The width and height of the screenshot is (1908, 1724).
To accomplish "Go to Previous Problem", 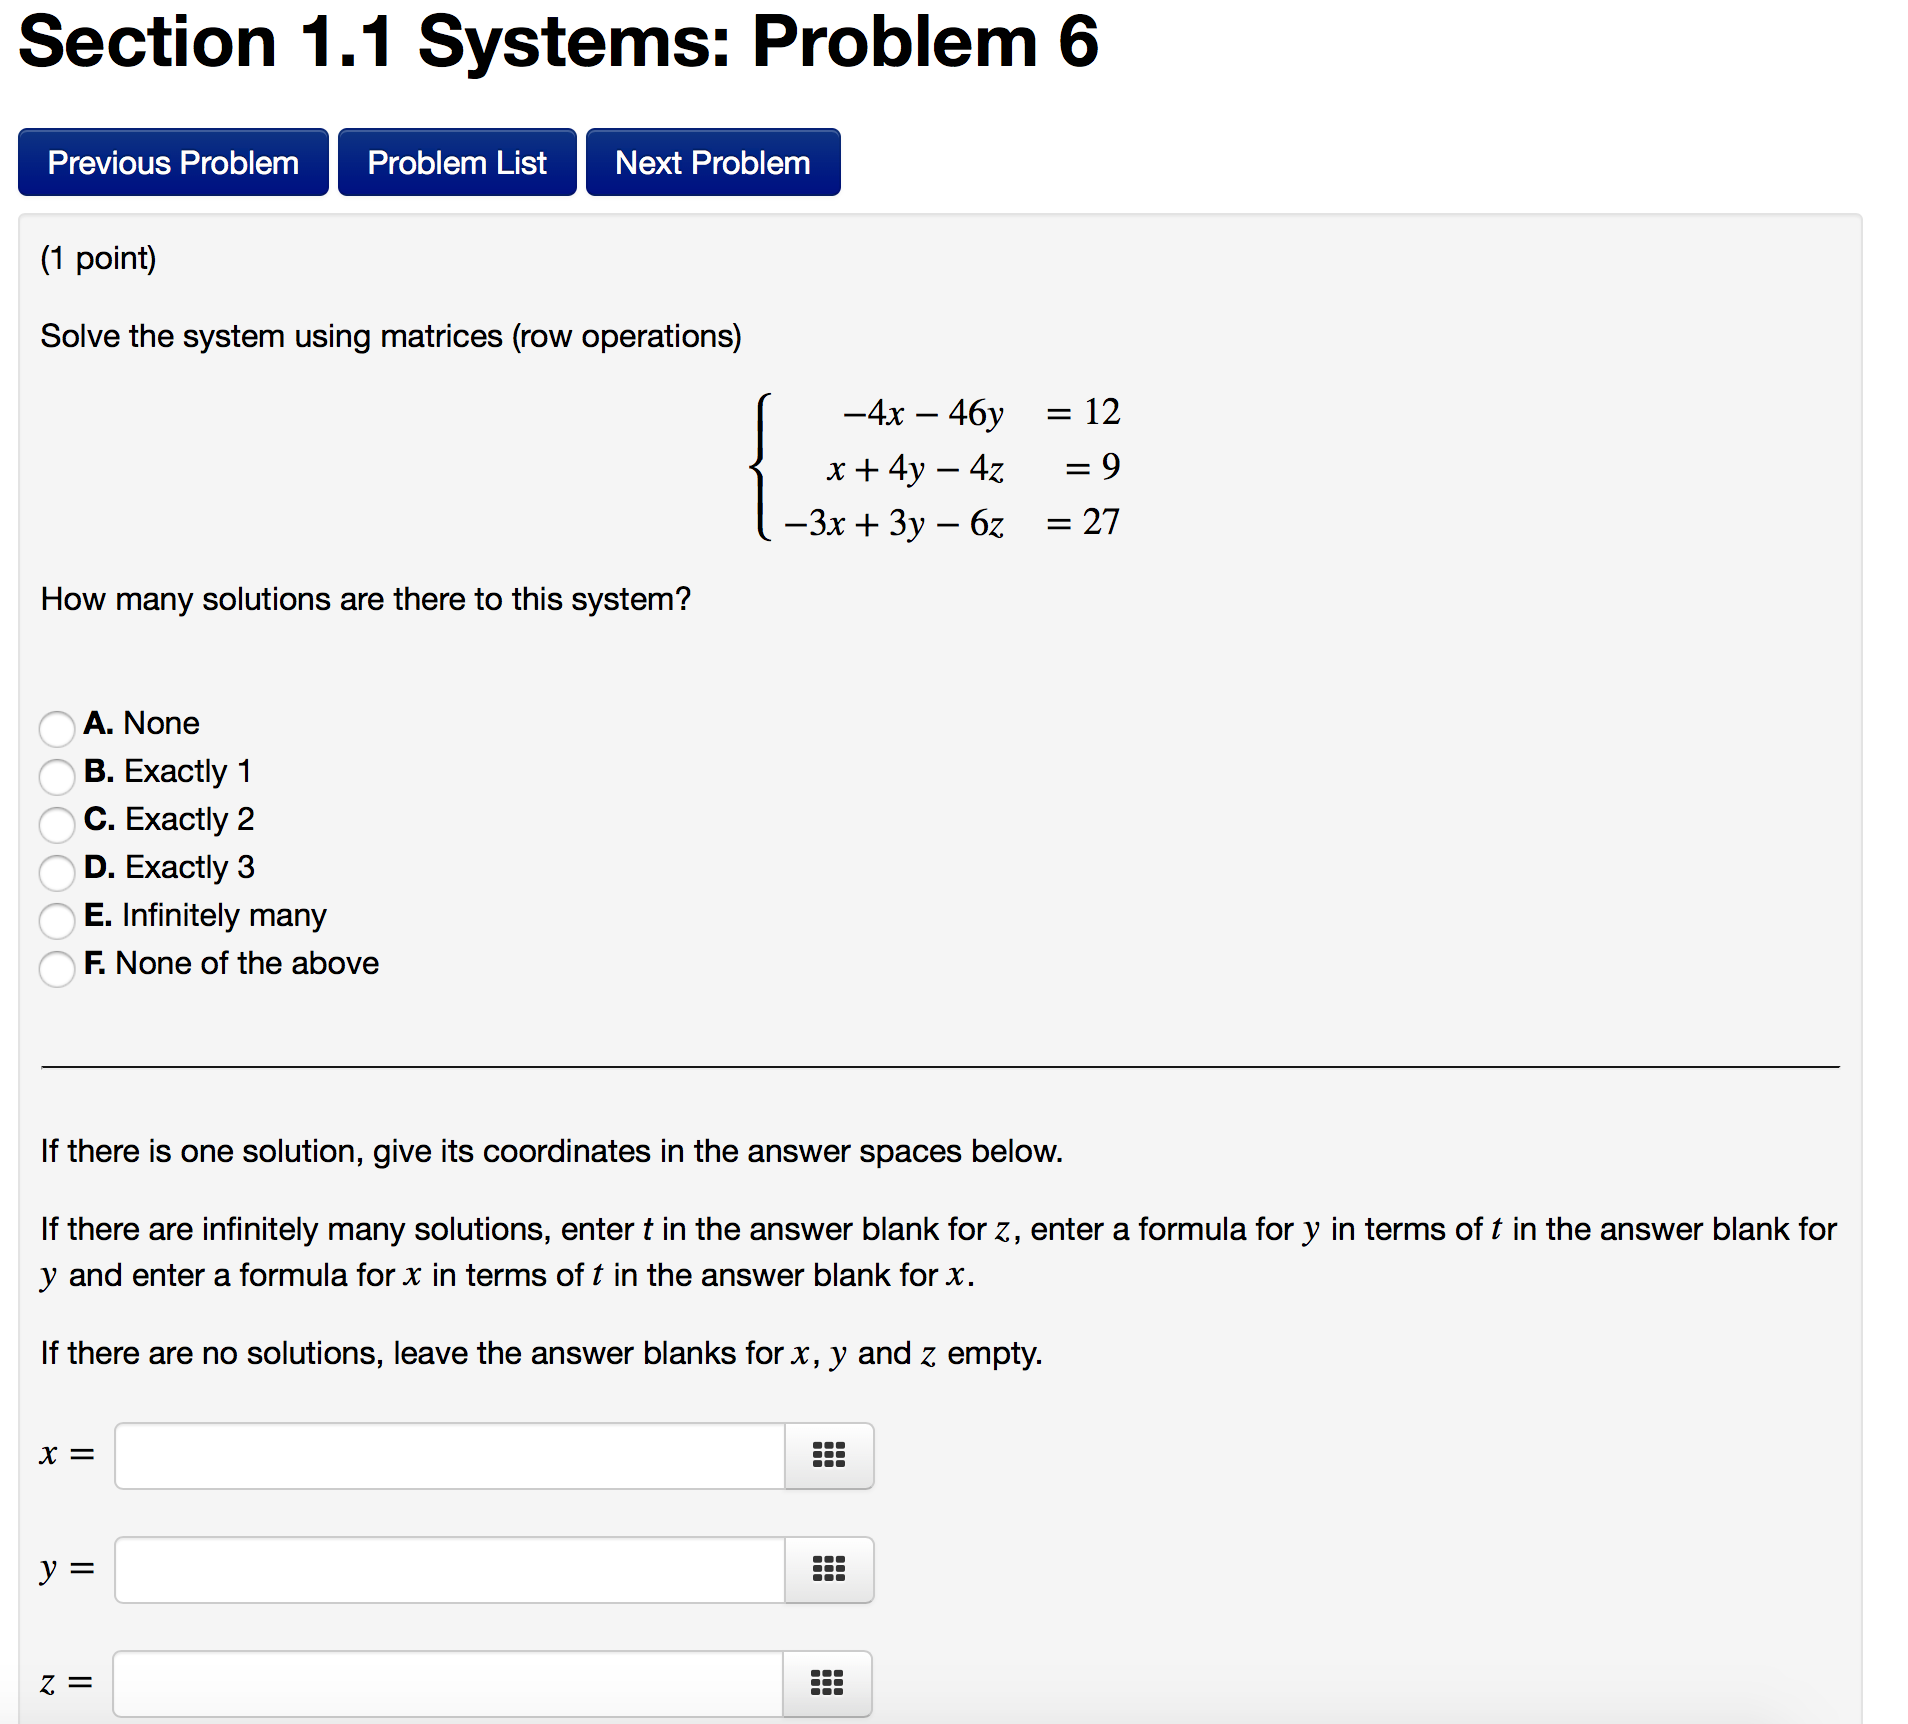I will point(173,162).
